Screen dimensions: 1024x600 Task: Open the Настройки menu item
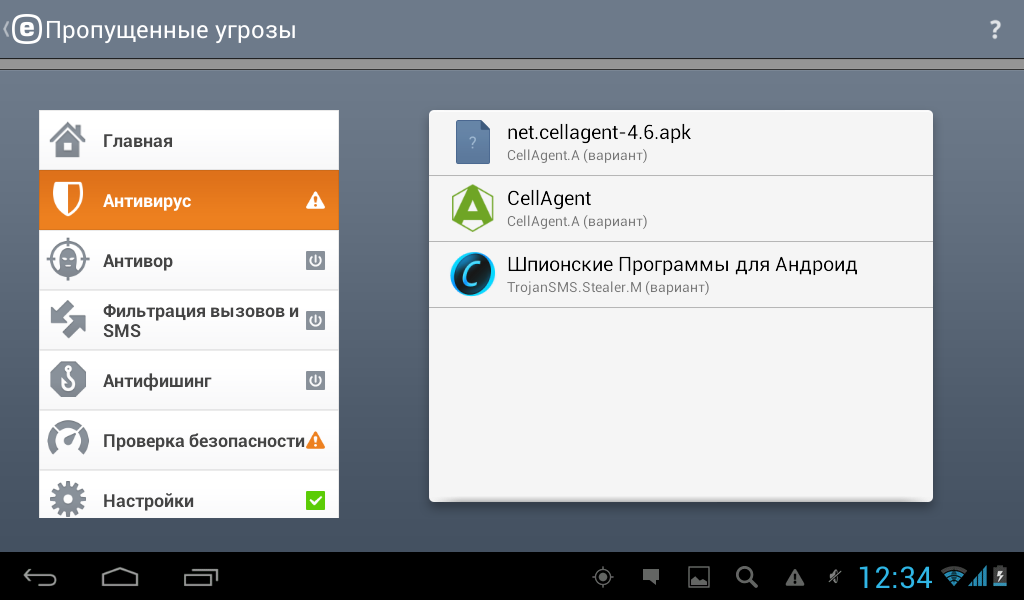[189, 495]
